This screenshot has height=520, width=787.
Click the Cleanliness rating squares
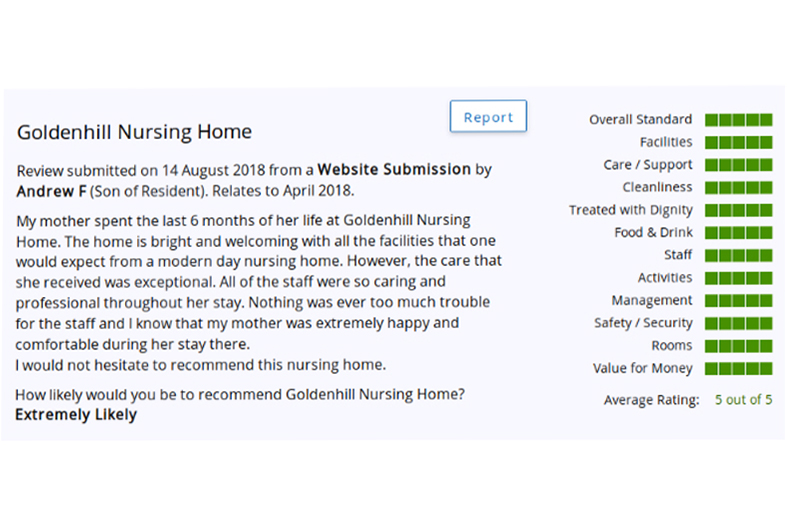tap(738, 188)
